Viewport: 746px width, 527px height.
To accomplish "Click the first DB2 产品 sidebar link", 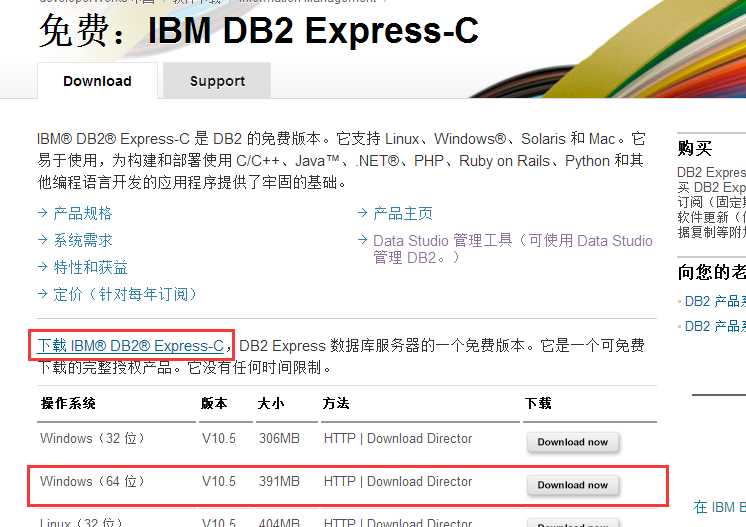I will coord(715,301).
